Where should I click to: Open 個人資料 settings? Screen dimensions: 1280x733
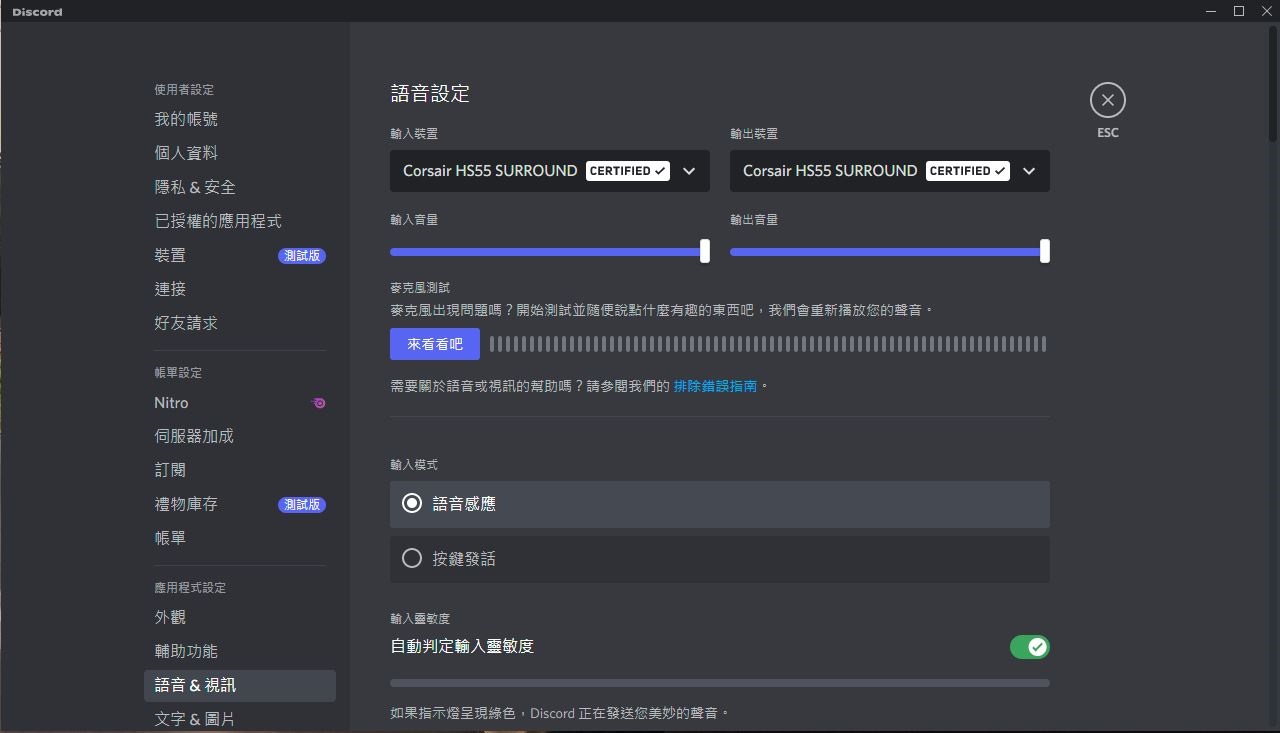click(240, 153)
